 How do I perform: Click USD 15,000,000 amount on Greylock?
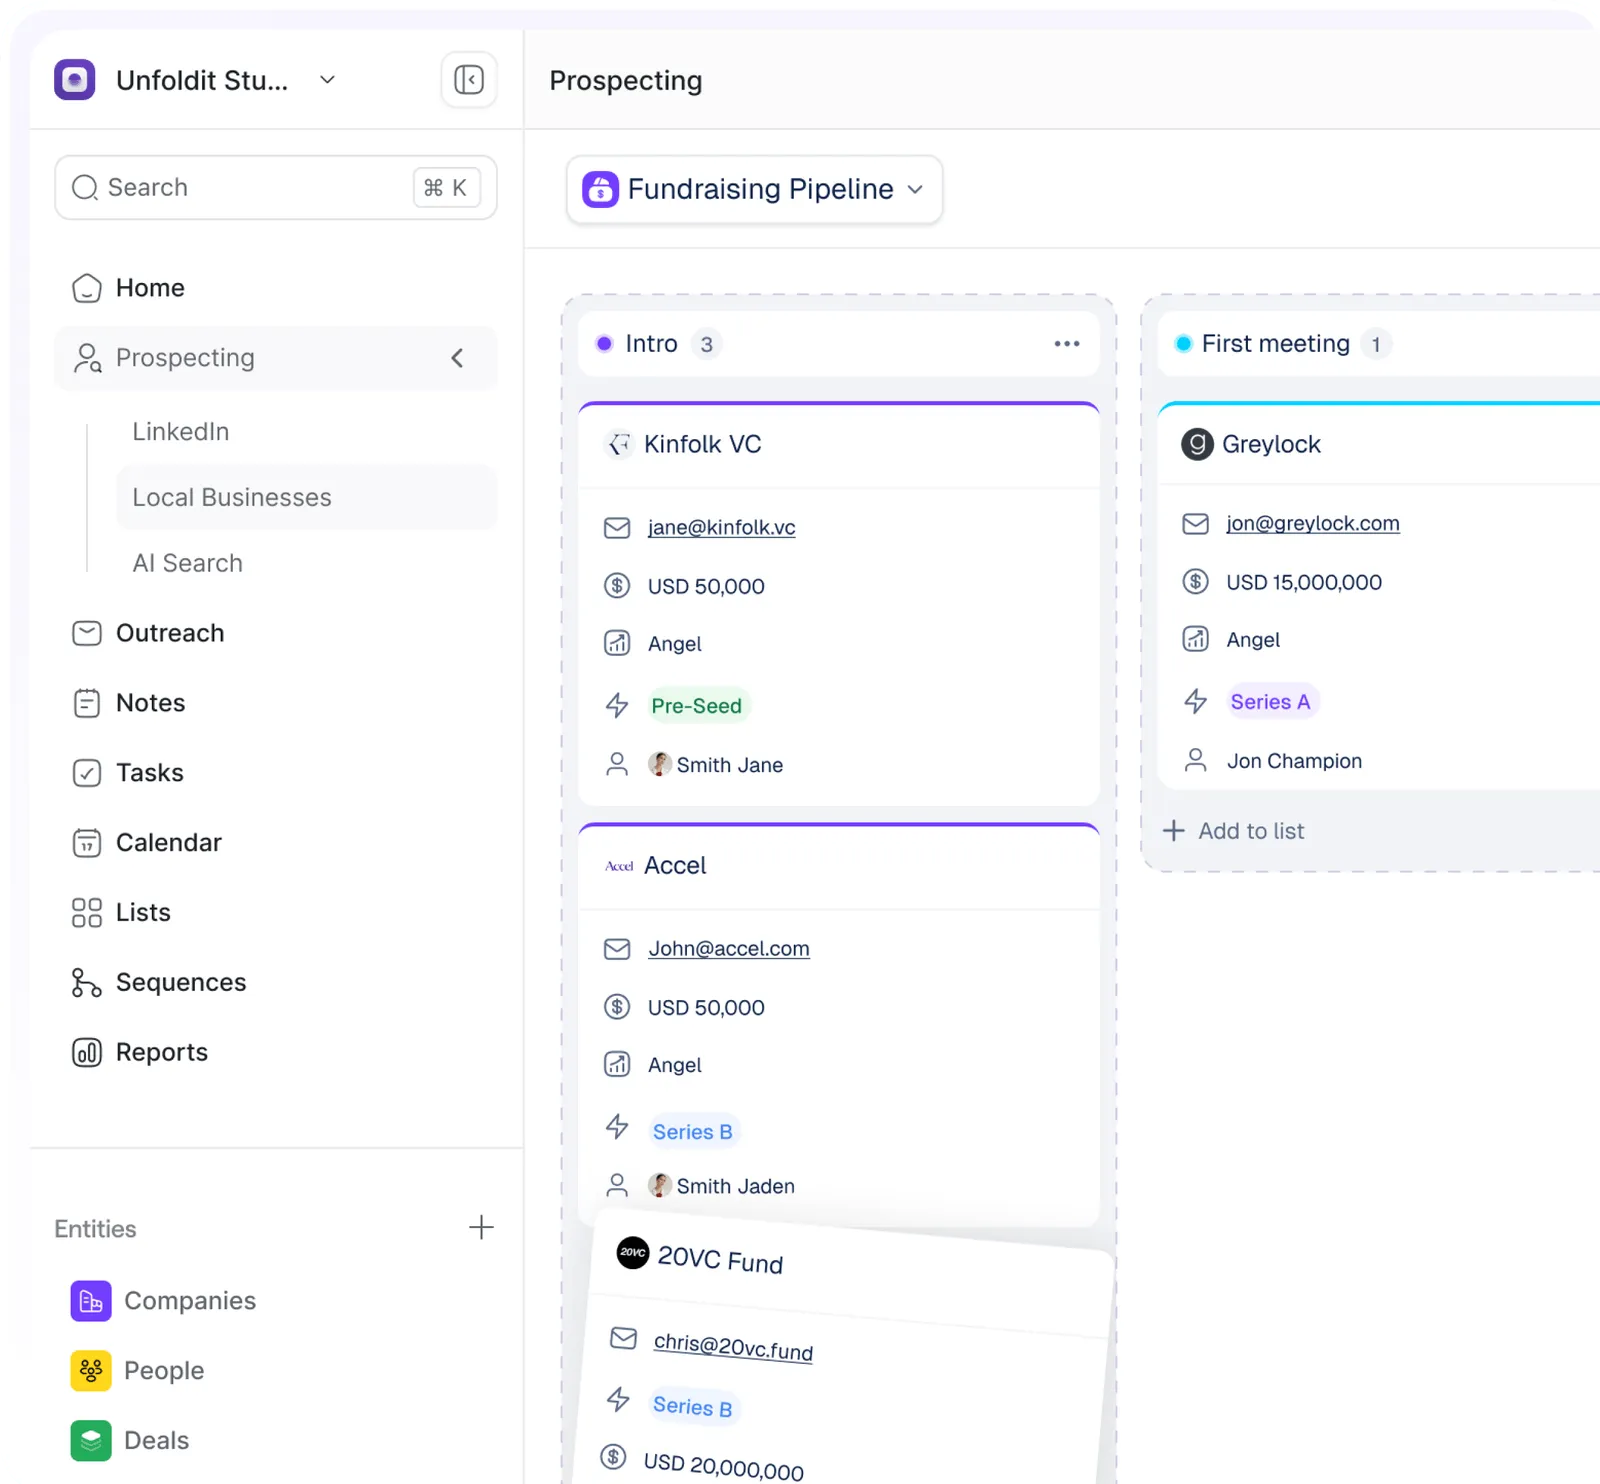point(1304,582)
